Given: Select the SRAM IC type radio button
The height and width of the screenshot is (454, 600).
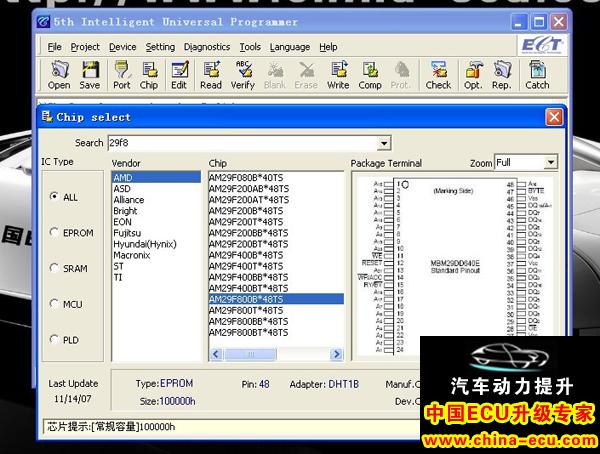Looking at the screenshot, I should [54, 268].
